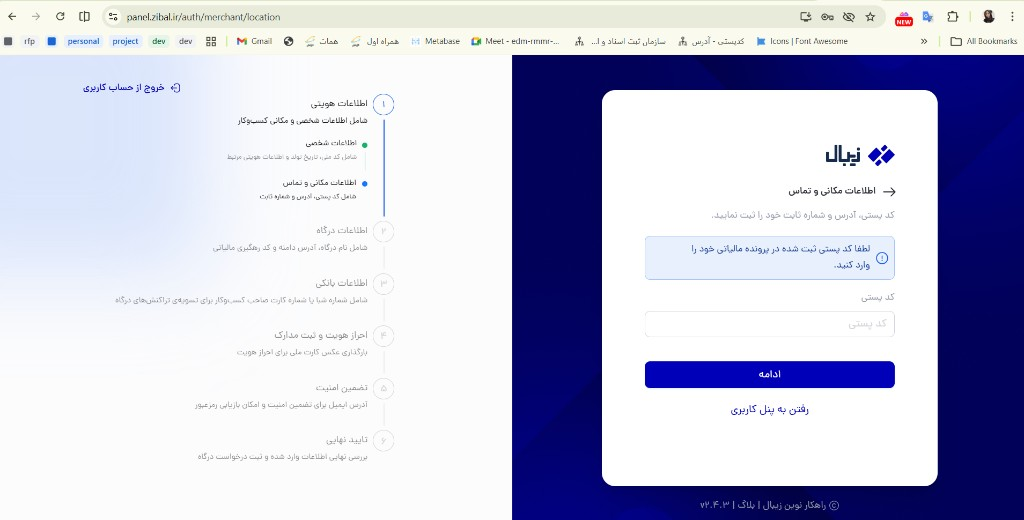Click the اطلاعات بانکی step title text

[x=342, y=283]
